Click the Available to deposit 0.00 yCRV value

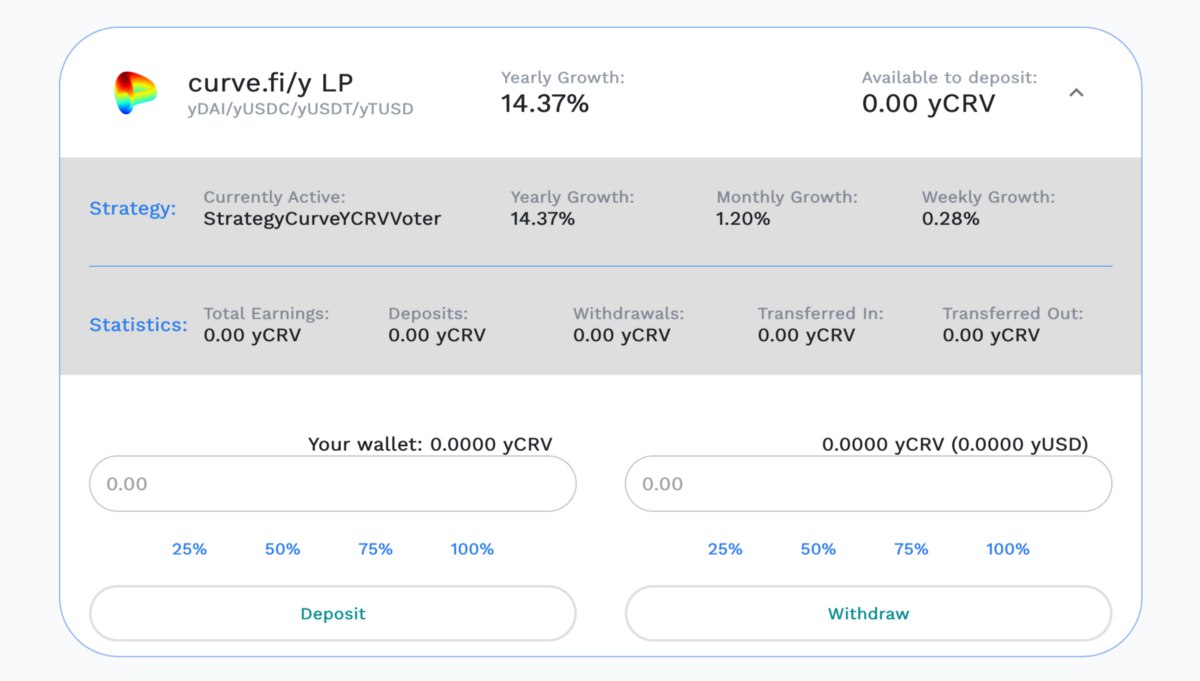pos(929,103)
